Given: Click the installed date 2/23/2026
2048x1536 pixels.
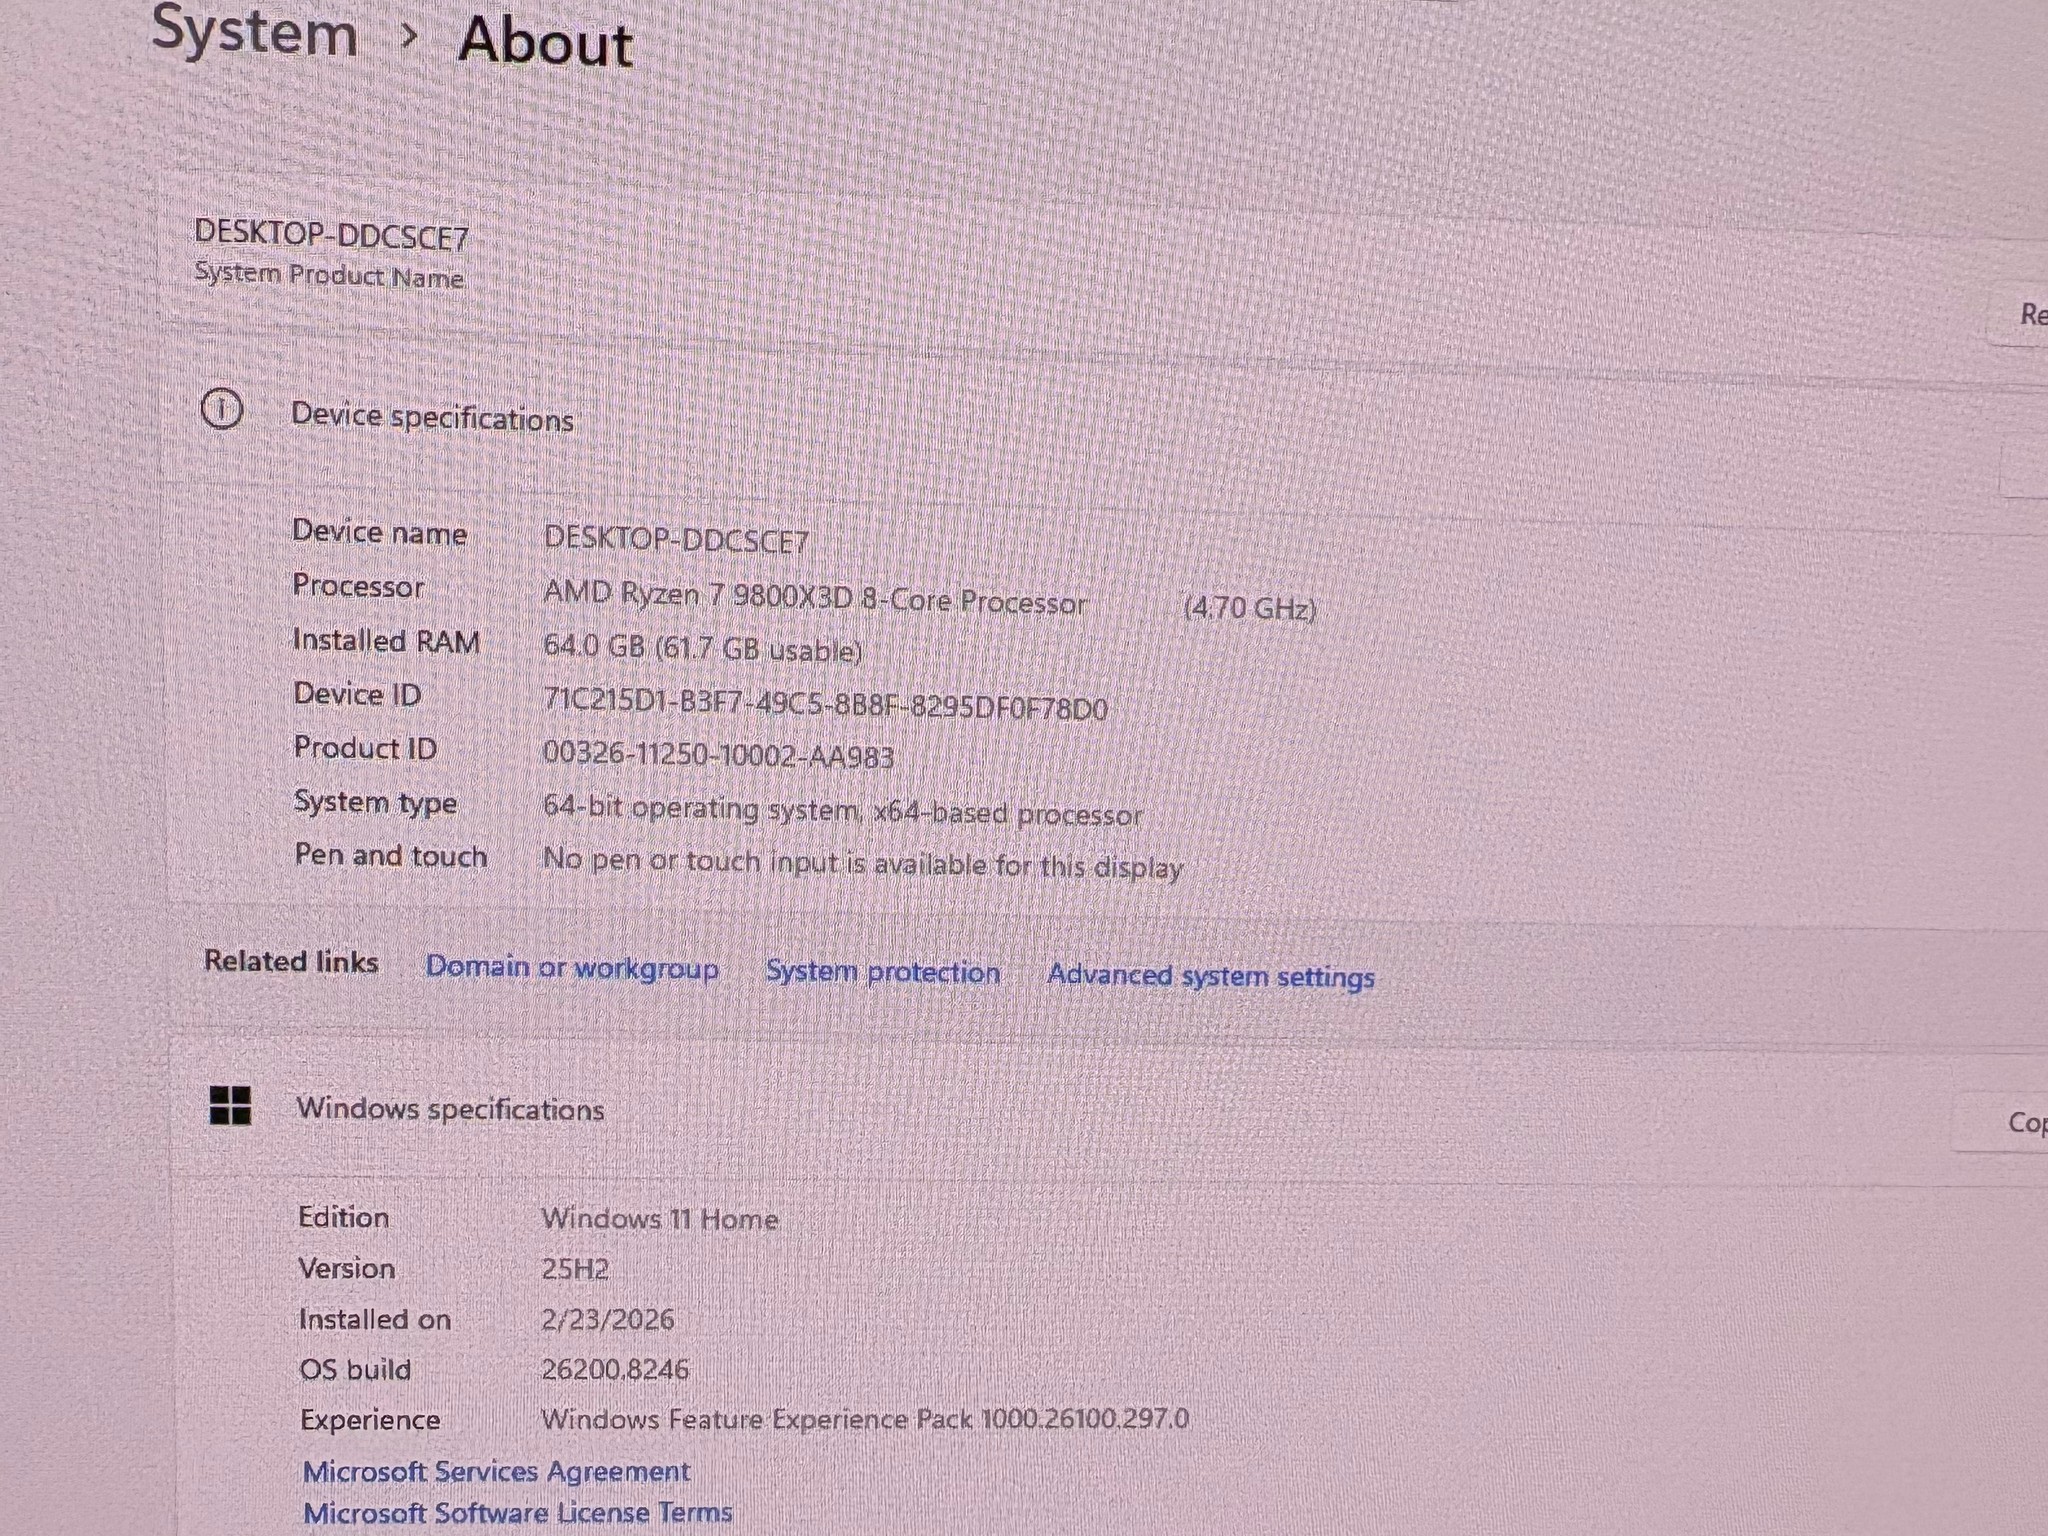Looking at the screenshot, I should [607, 1320].
